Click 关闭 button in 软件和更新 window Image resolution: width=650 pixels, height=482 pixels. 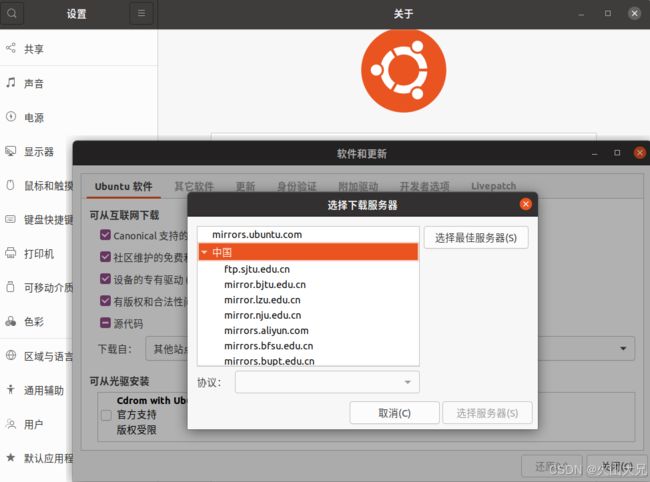point(617,466)
